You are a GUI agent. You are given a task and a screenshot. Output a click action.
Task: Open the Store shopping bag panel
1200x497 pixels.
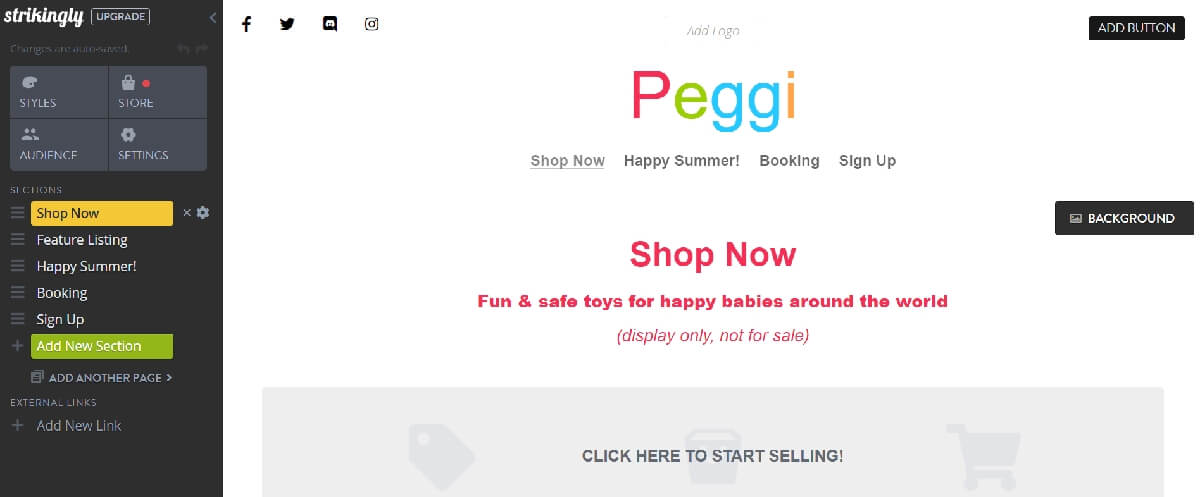pyautogui.click(x=158, y=92)
